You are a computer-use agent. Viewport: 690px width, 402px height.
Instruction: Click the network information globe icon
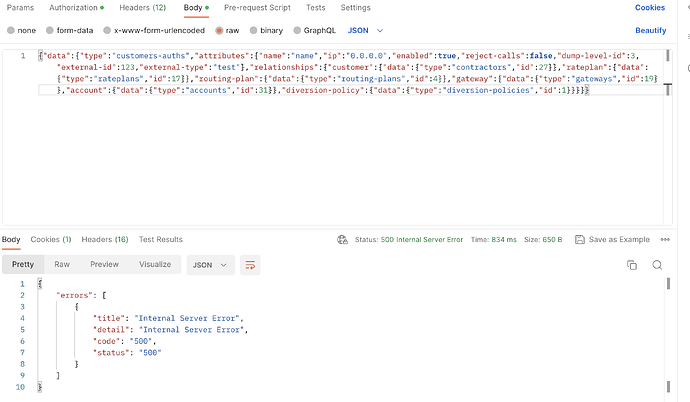pyautogui.click(x=342, y=240)
